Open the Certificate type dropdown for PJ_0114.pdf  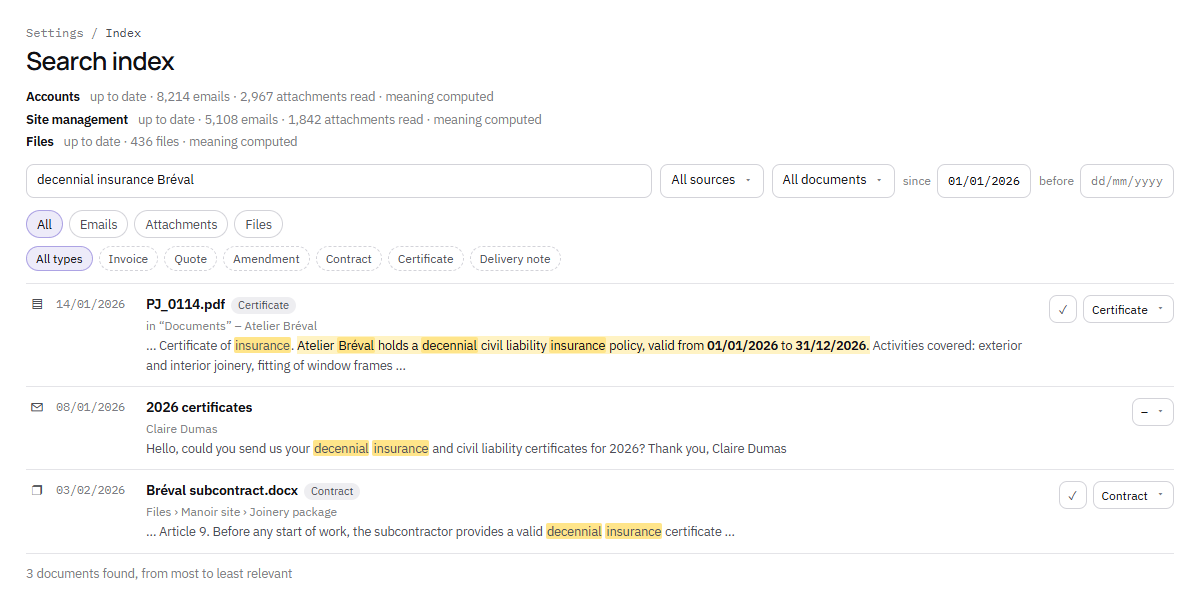click(1128, 309)
